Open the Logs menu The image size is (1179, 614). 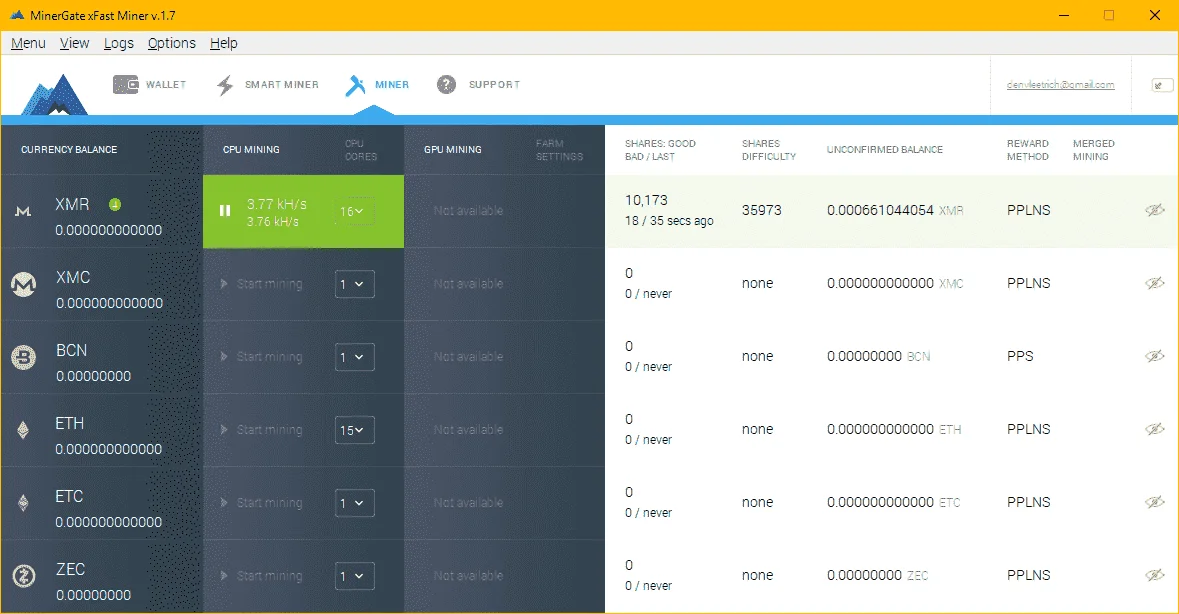[x=119, y=44]
